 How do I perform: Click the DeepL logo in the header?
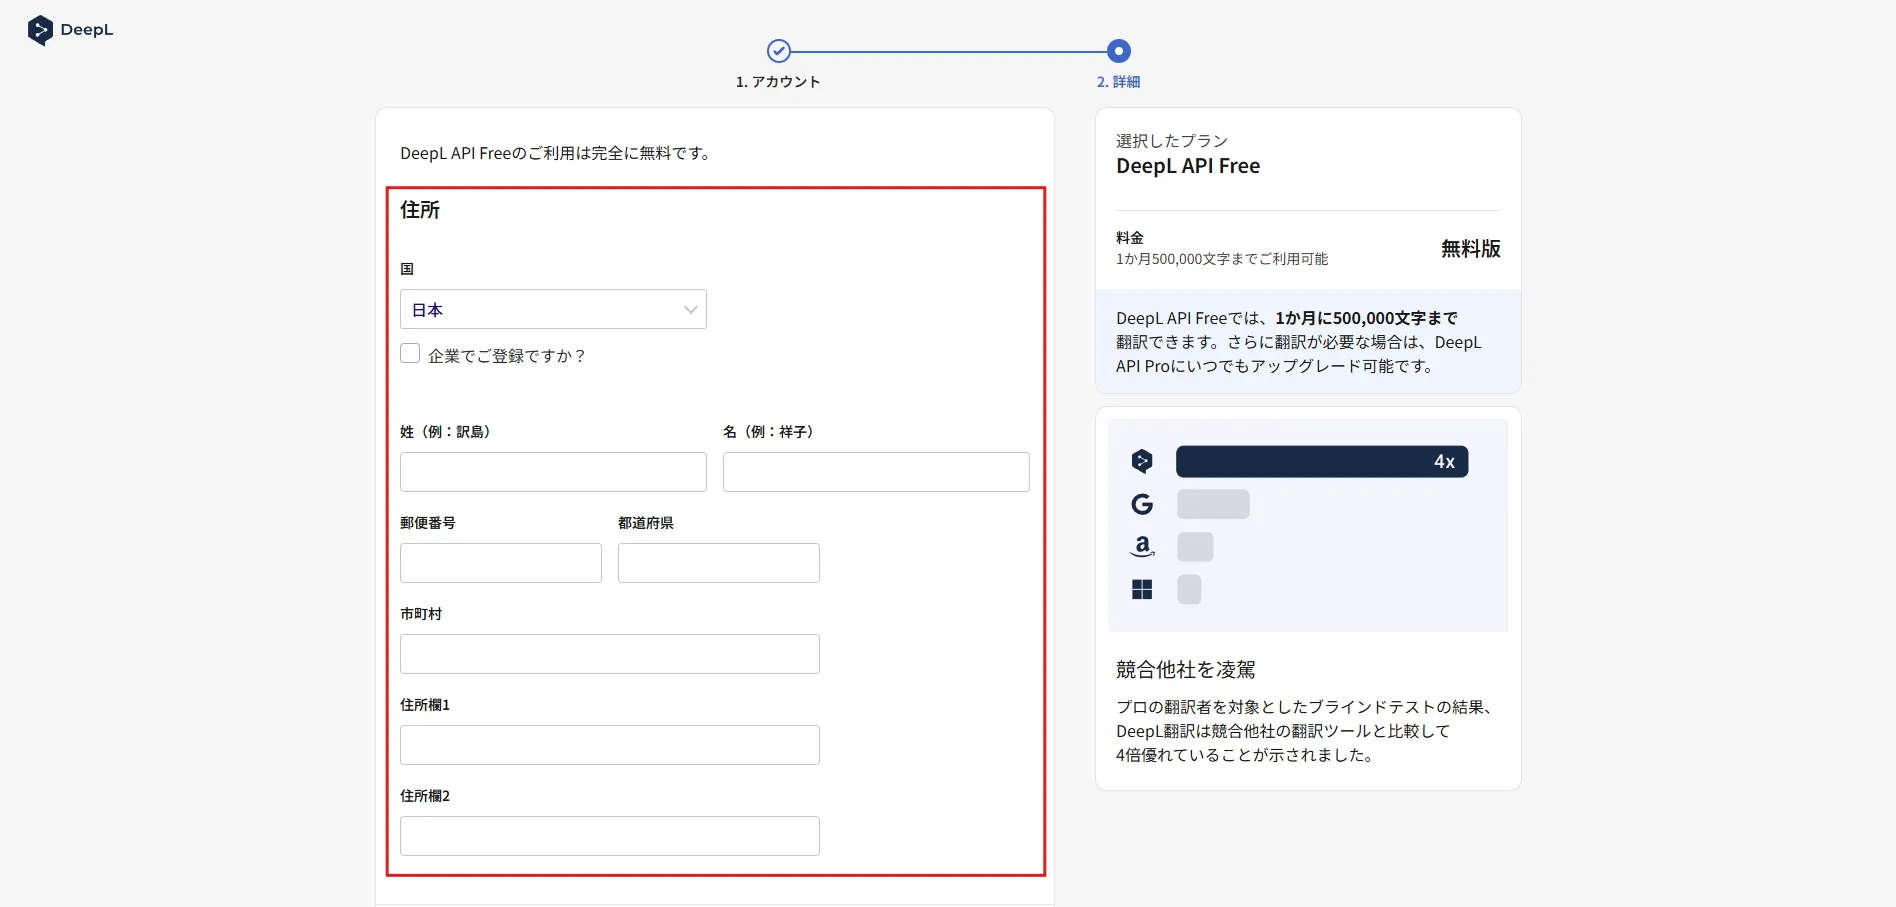coord(70,30)
